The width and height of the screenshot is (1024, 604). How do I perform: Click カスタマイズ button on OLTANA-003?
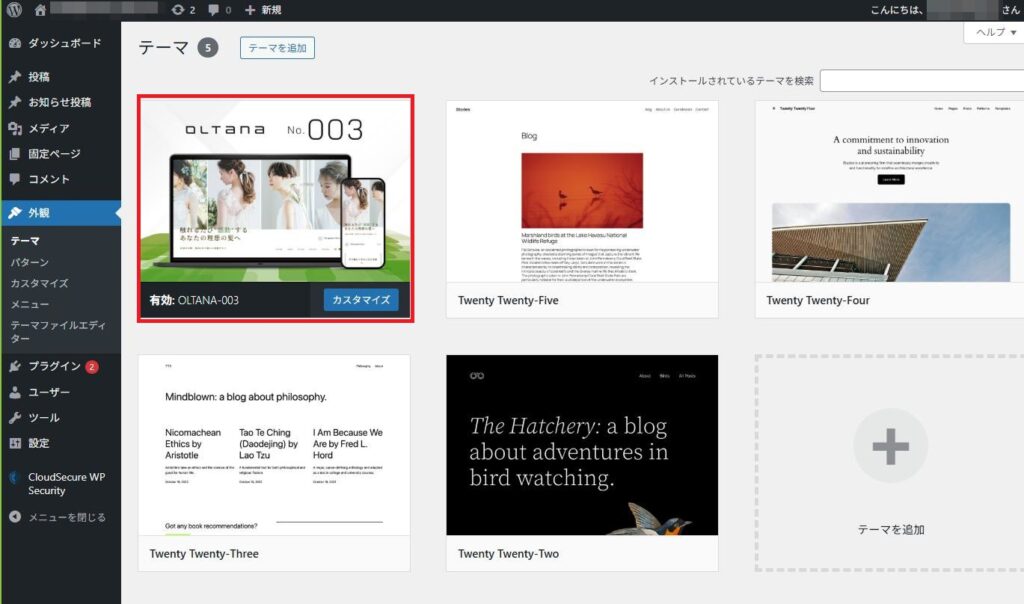(x=361, y=300)
